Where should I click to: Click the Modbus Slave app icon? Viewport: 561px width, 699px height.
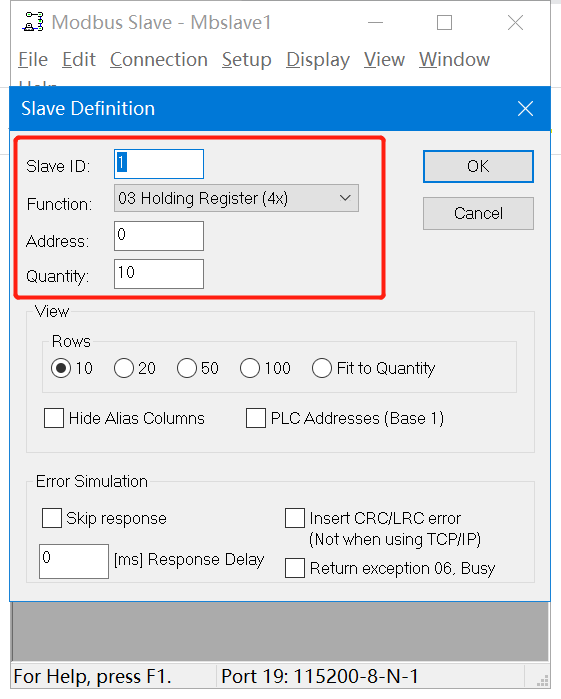tap(33, 22)
